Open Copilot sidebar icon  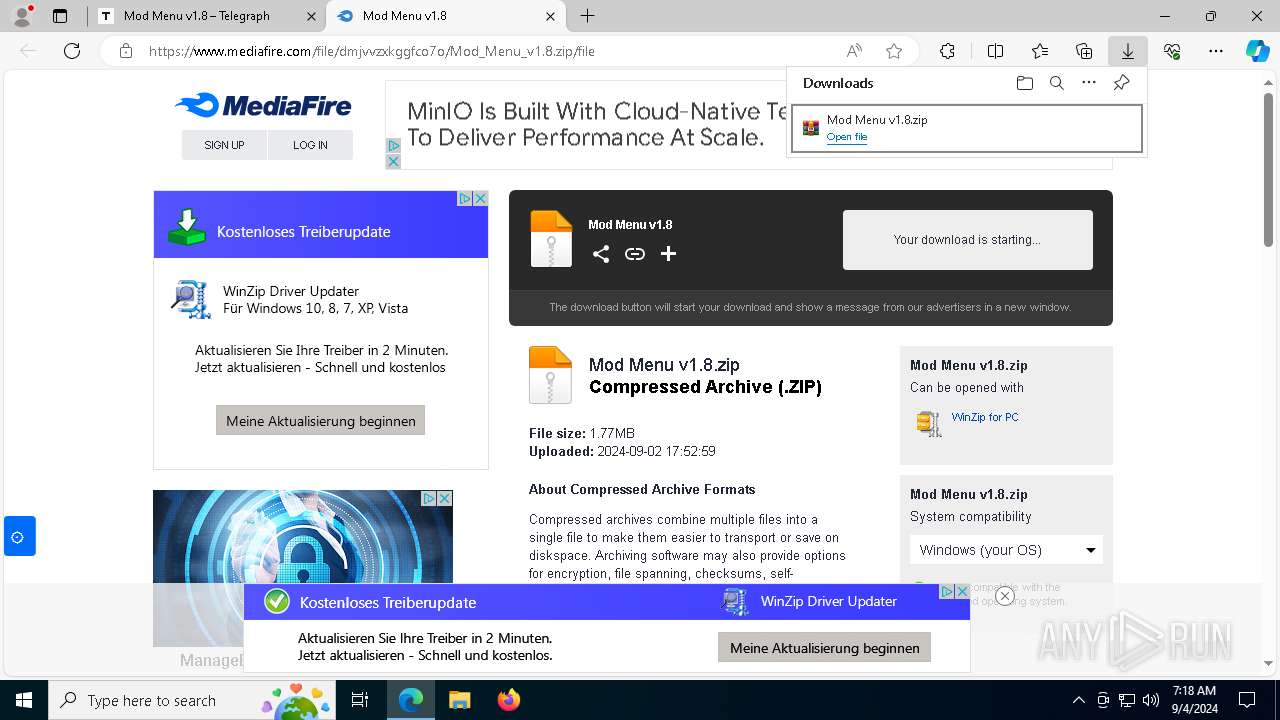point(1257,51)
